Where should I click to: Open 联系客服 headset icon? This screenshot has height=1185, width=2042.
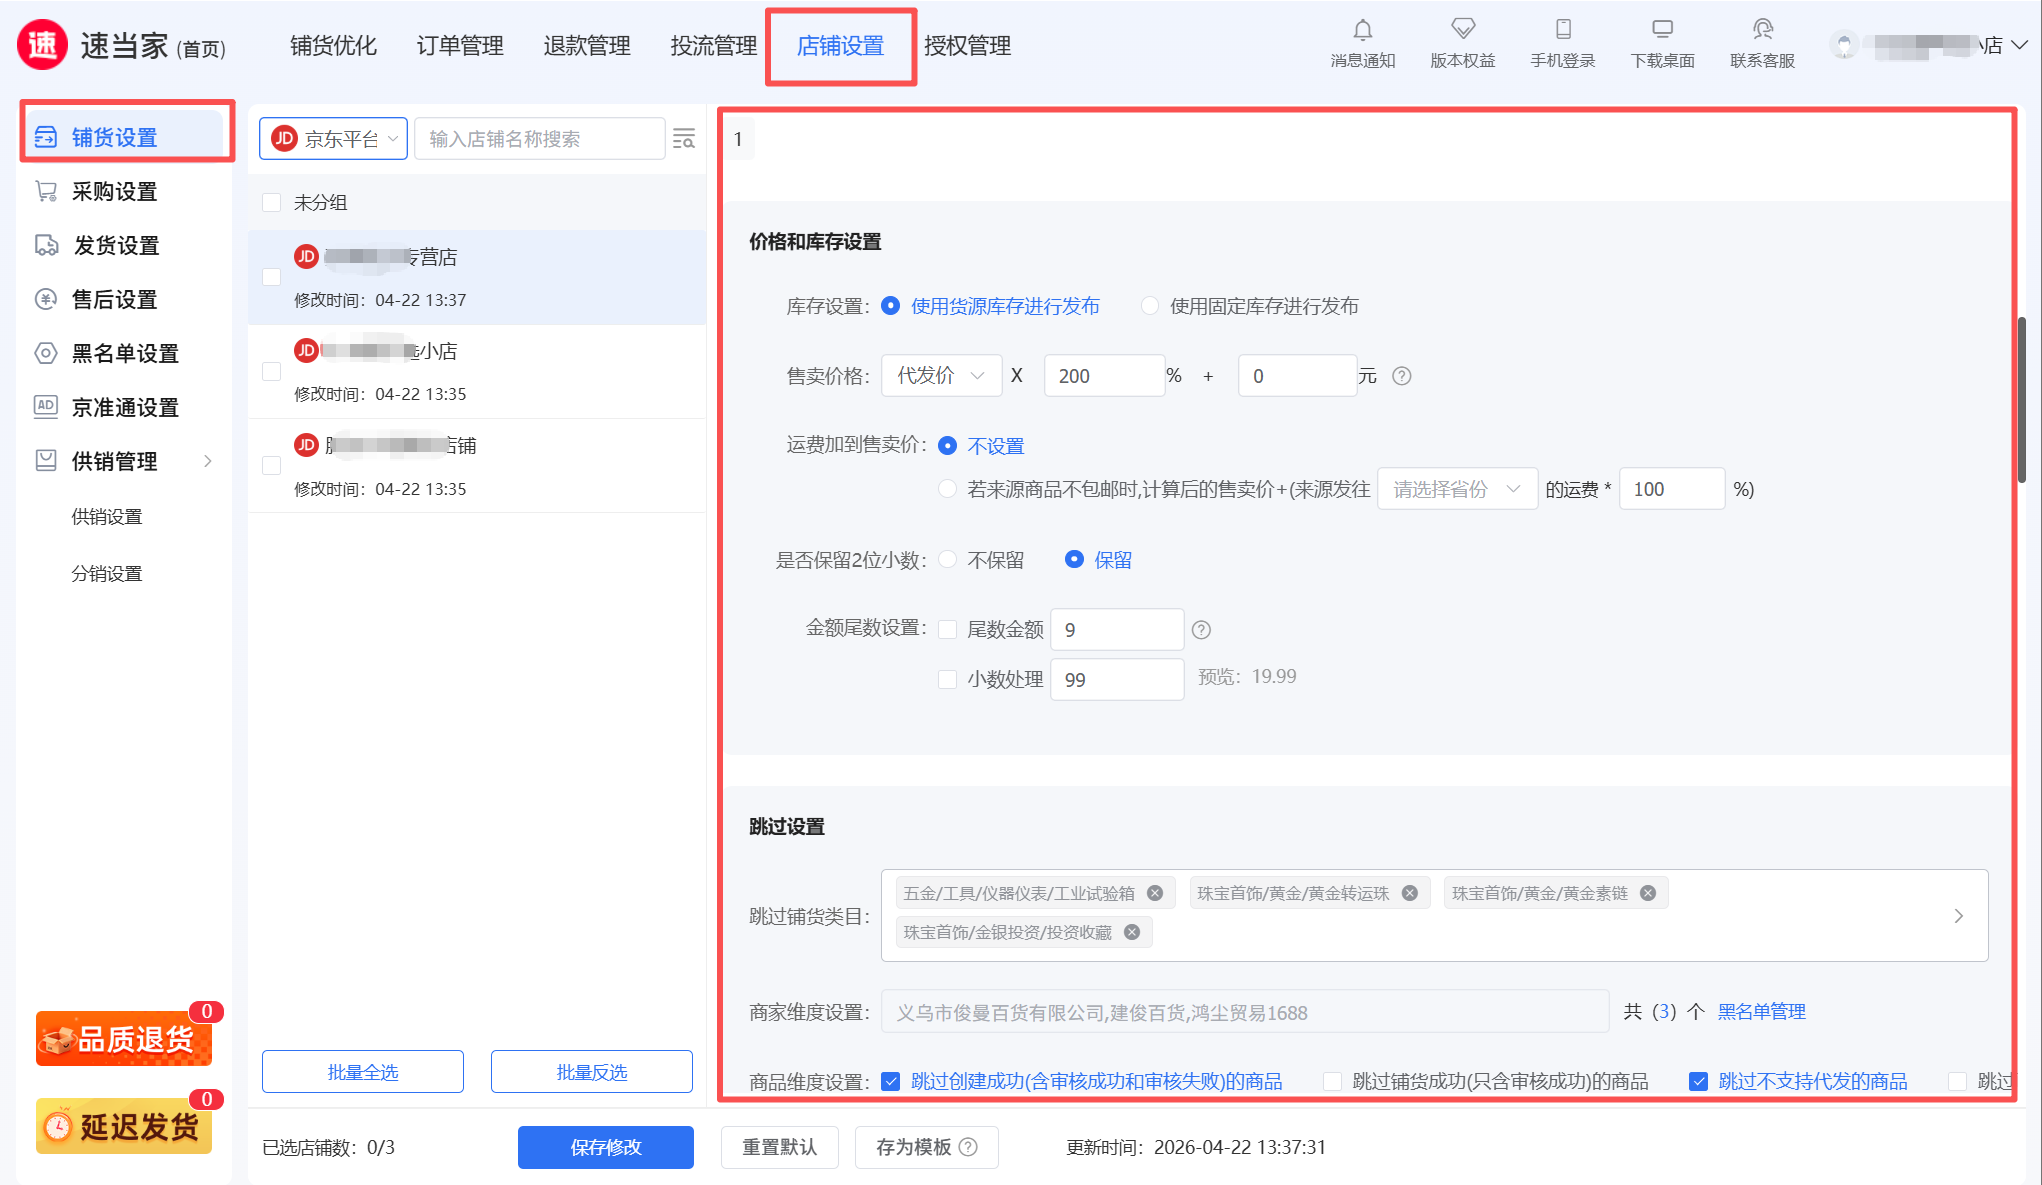pyautogui.click(x=1762, y=30)
